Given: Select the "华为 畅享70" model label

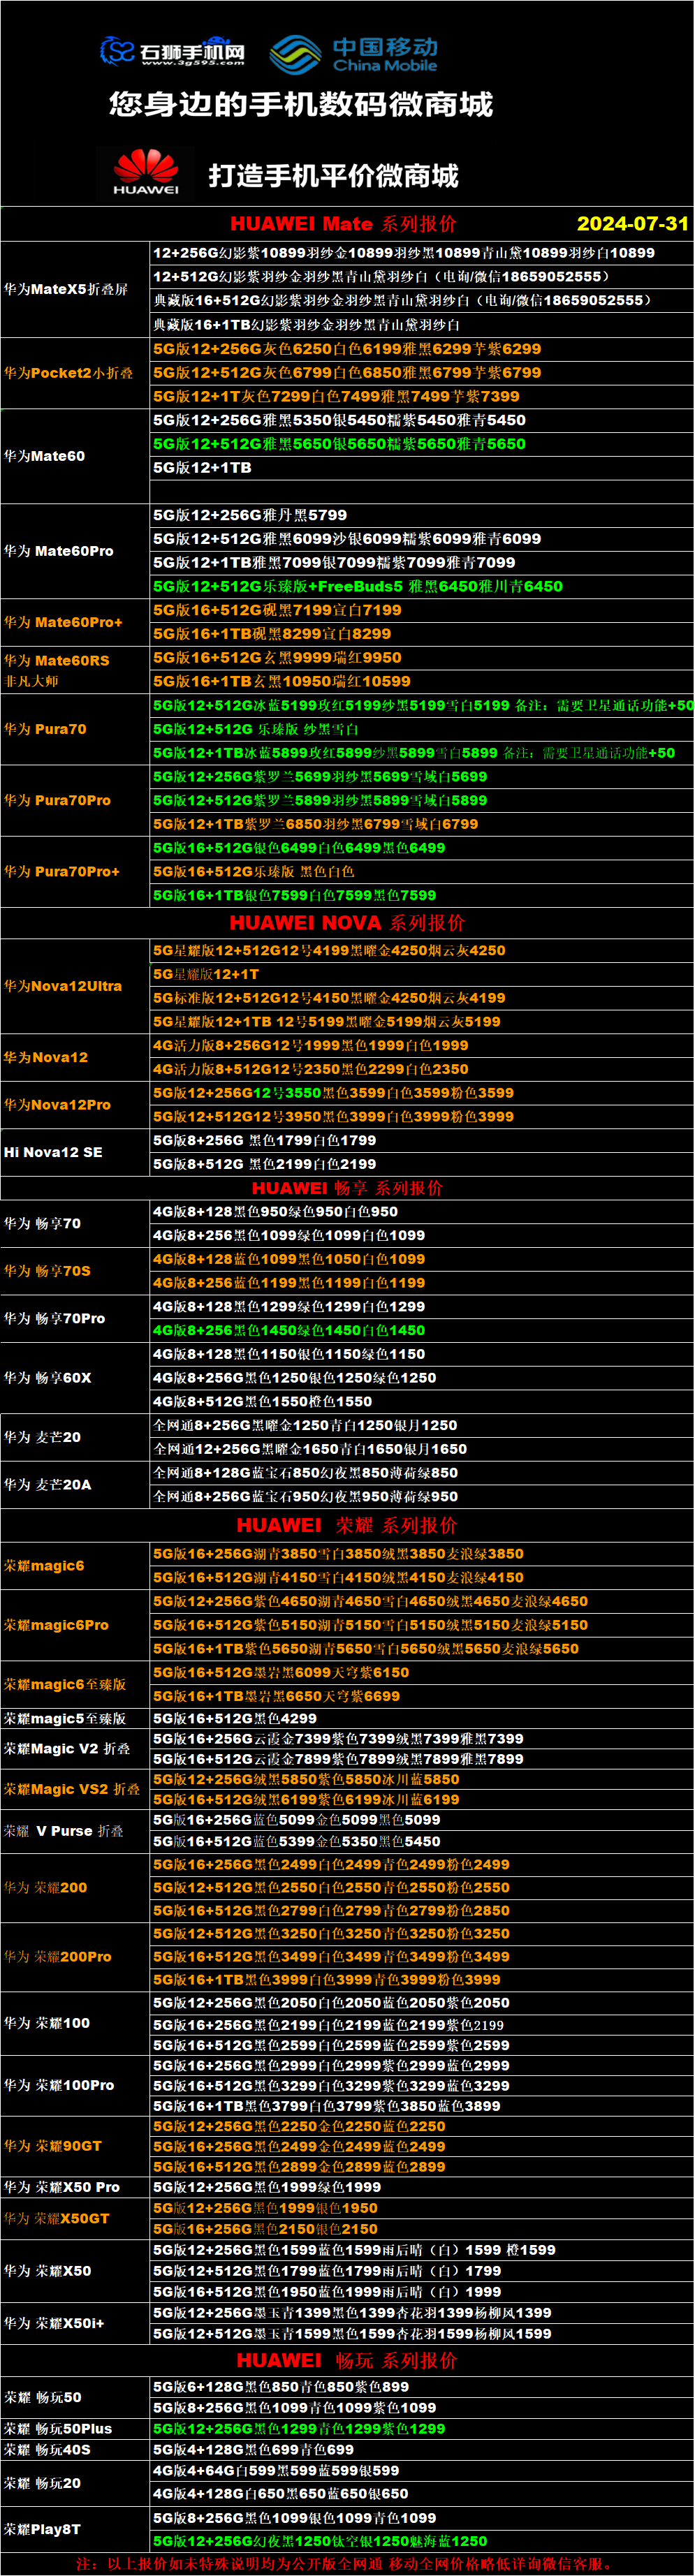Looking at the screenshot, I should pyautogui.click(x=42, y=1223).
